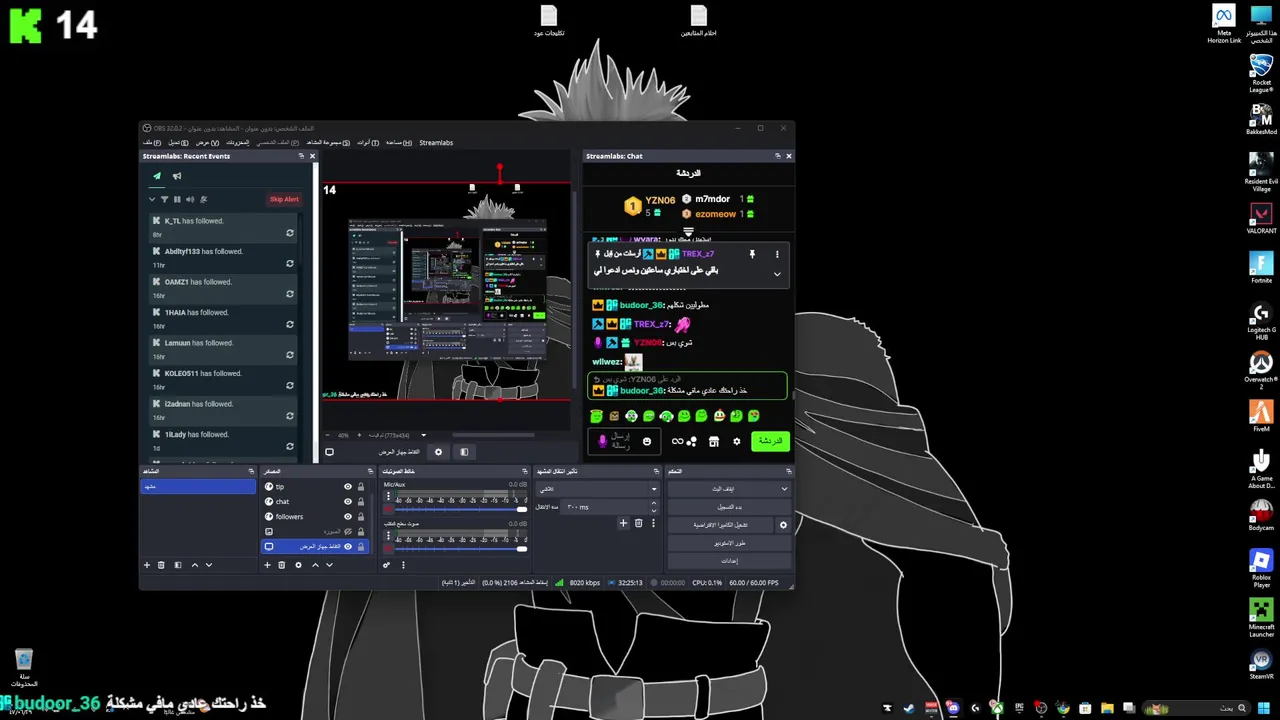
Task: Open chat settings gear
Action: coord(737,441)
